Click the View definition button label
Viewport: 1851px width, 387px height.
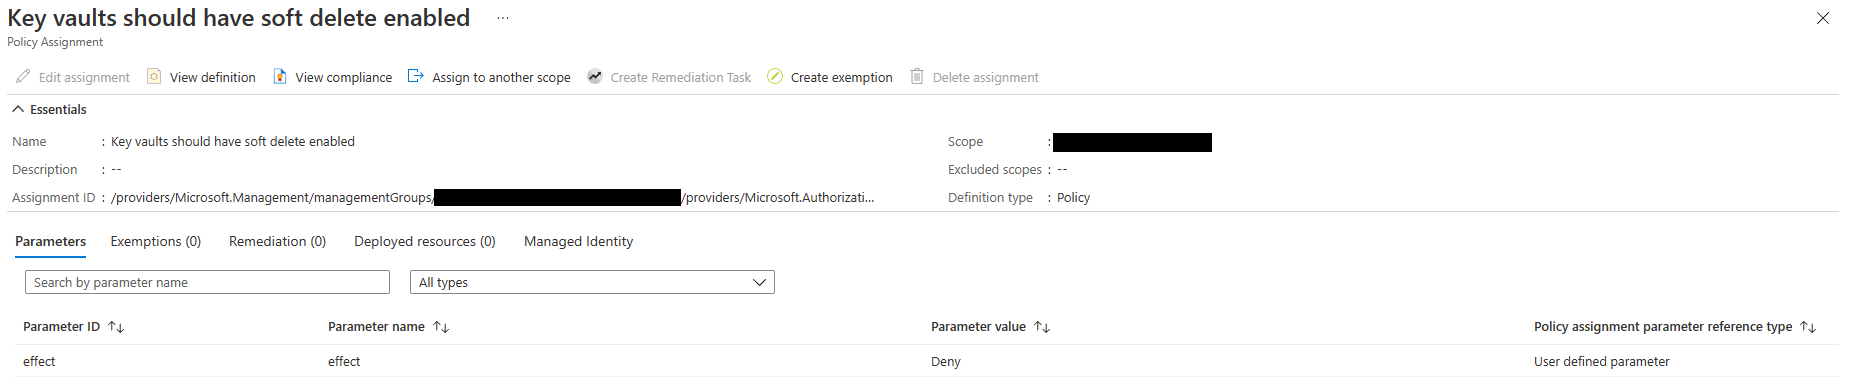[x=213, y=77]
